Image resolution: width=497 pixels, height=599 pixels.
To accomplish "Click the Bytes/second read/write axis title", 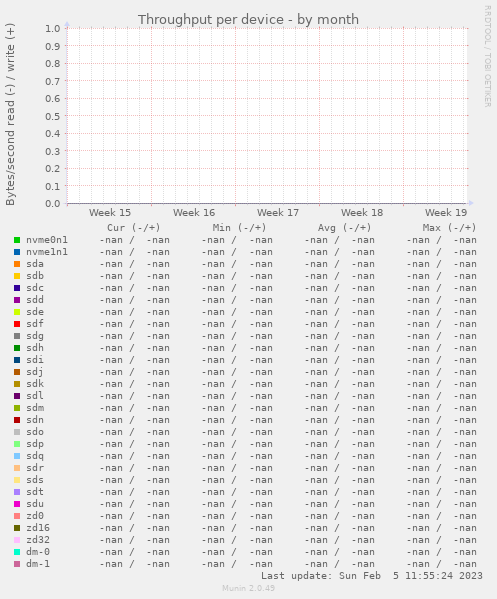I will [10, 115].
